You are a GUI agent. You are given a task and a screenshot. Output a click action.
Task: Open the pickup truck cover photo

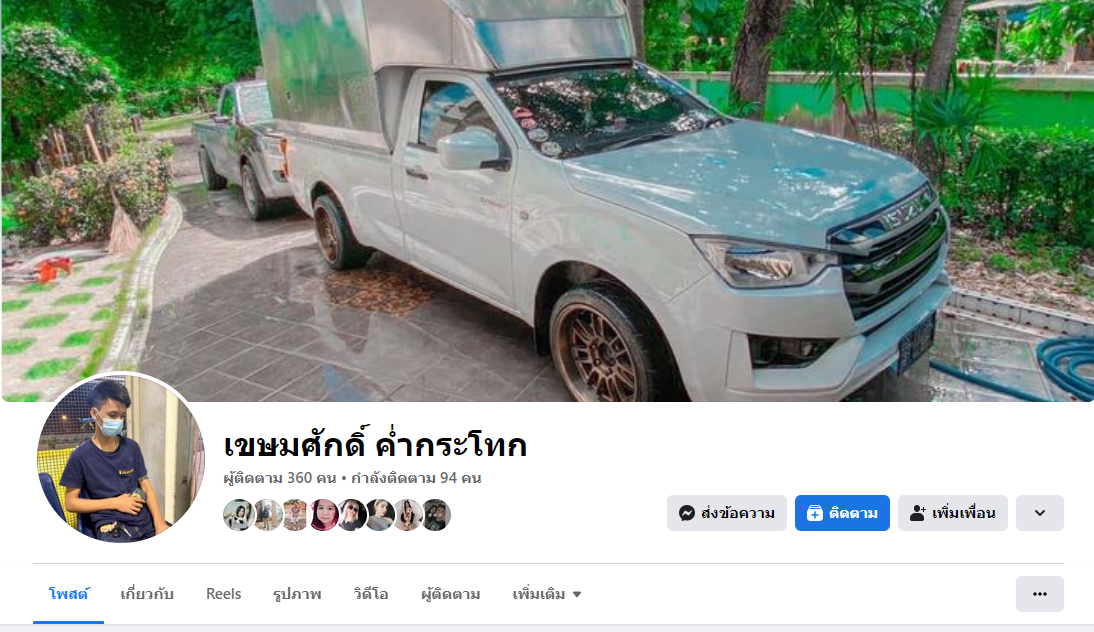tap(547, 201)
